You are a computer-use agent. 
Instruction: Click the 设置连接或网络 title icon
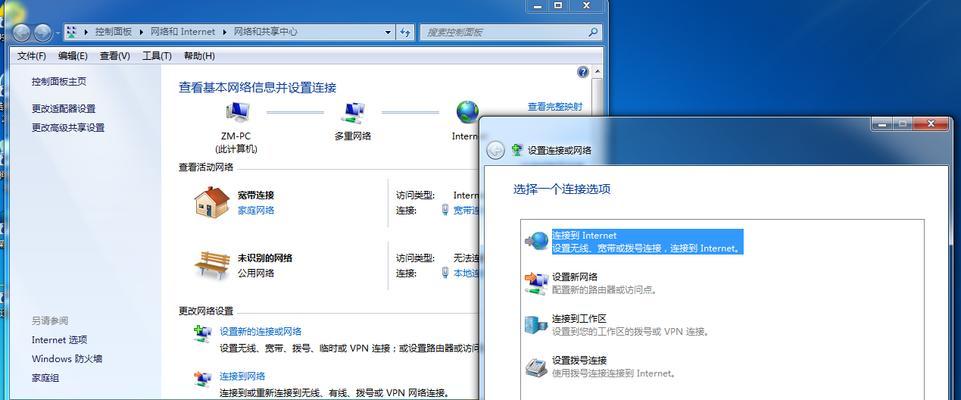[517, 149]
